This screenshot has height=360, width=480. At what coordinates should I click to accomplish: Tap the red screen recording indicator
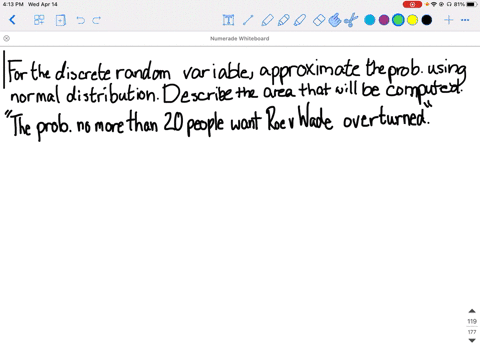(412, 4)
